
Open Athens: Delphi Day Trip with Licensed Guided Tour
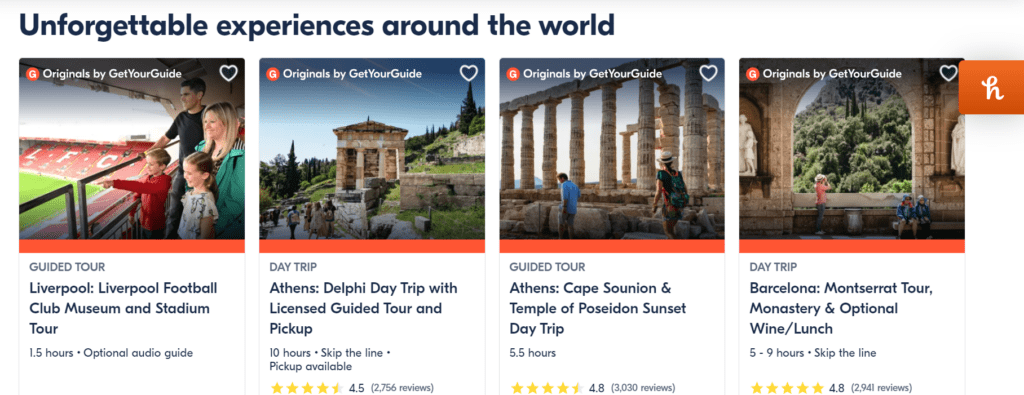click(x=364, y=308)
